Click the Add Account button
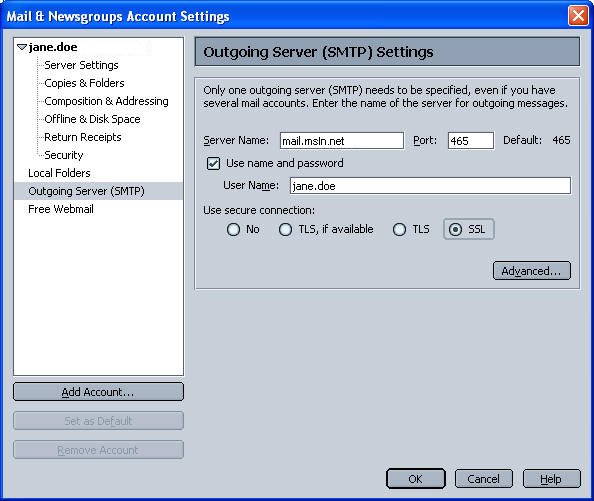Image resolution: width=594 pixels, height=501 pixels. click(x=98, y=392)
